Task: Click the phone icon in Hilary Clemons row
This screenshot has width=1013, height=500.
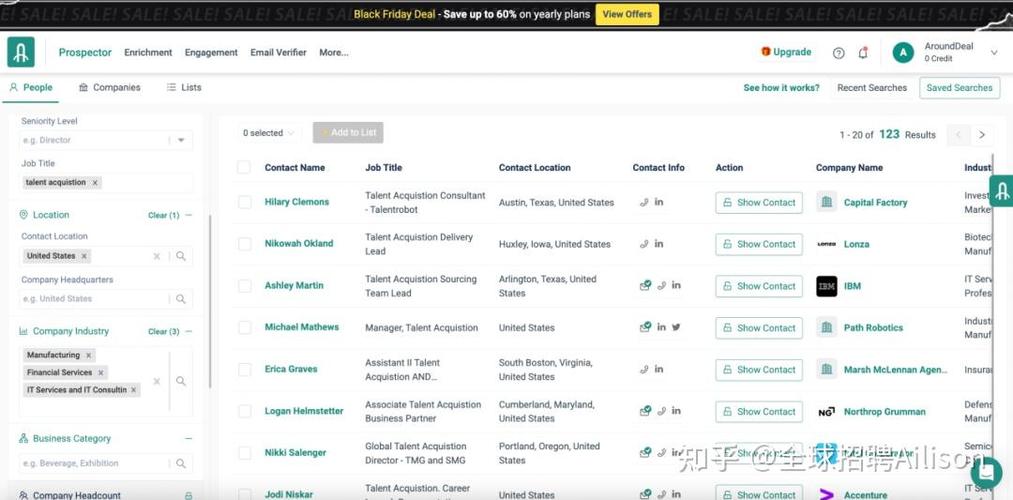Action: [x=644, y=202]
